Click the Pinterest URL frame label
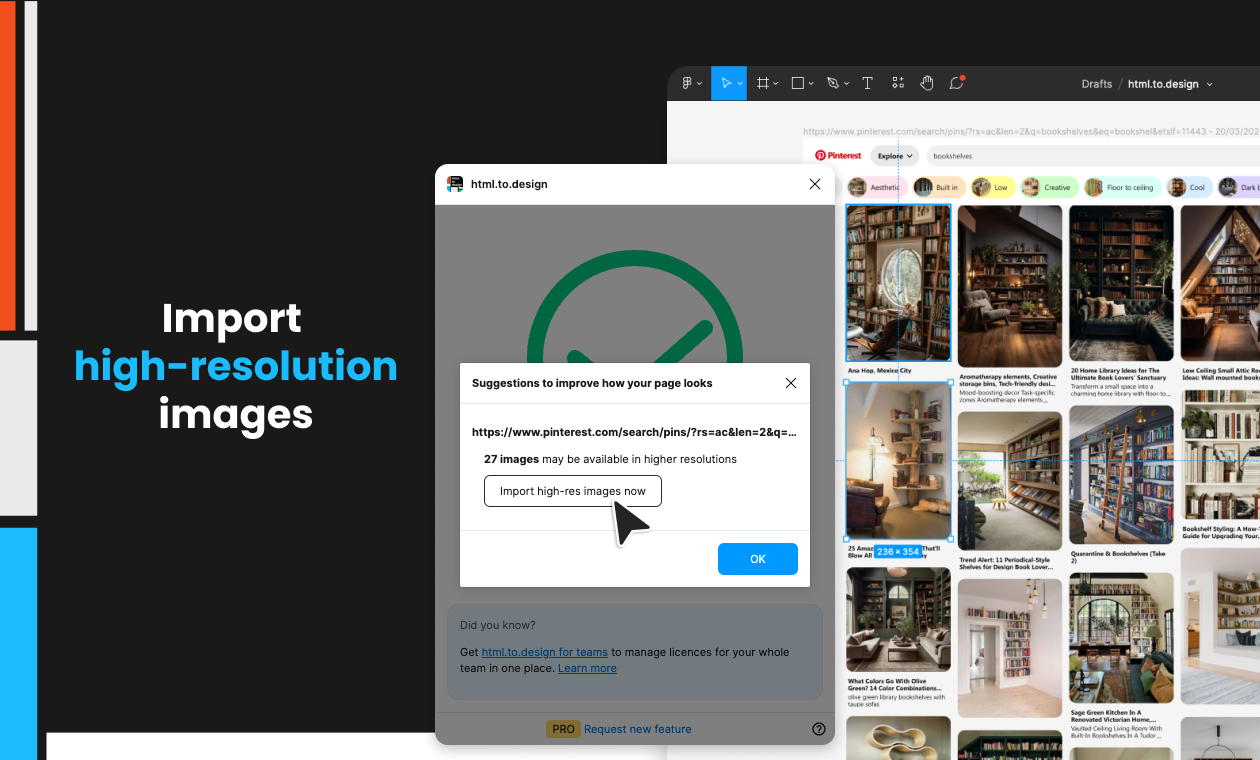The height and width of the screenshot is (760, 1260). pos(1031,131)
